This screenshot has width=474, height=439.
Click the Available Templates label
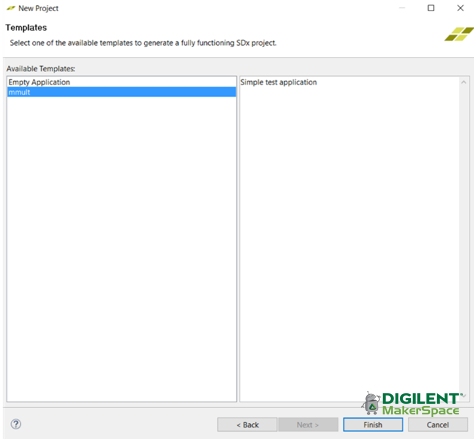click(41, 69)
